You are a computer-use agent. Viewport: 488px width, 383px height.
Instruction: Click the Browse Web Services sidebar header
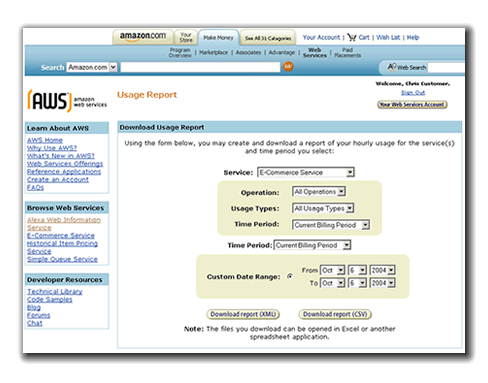tap(67, 208)
